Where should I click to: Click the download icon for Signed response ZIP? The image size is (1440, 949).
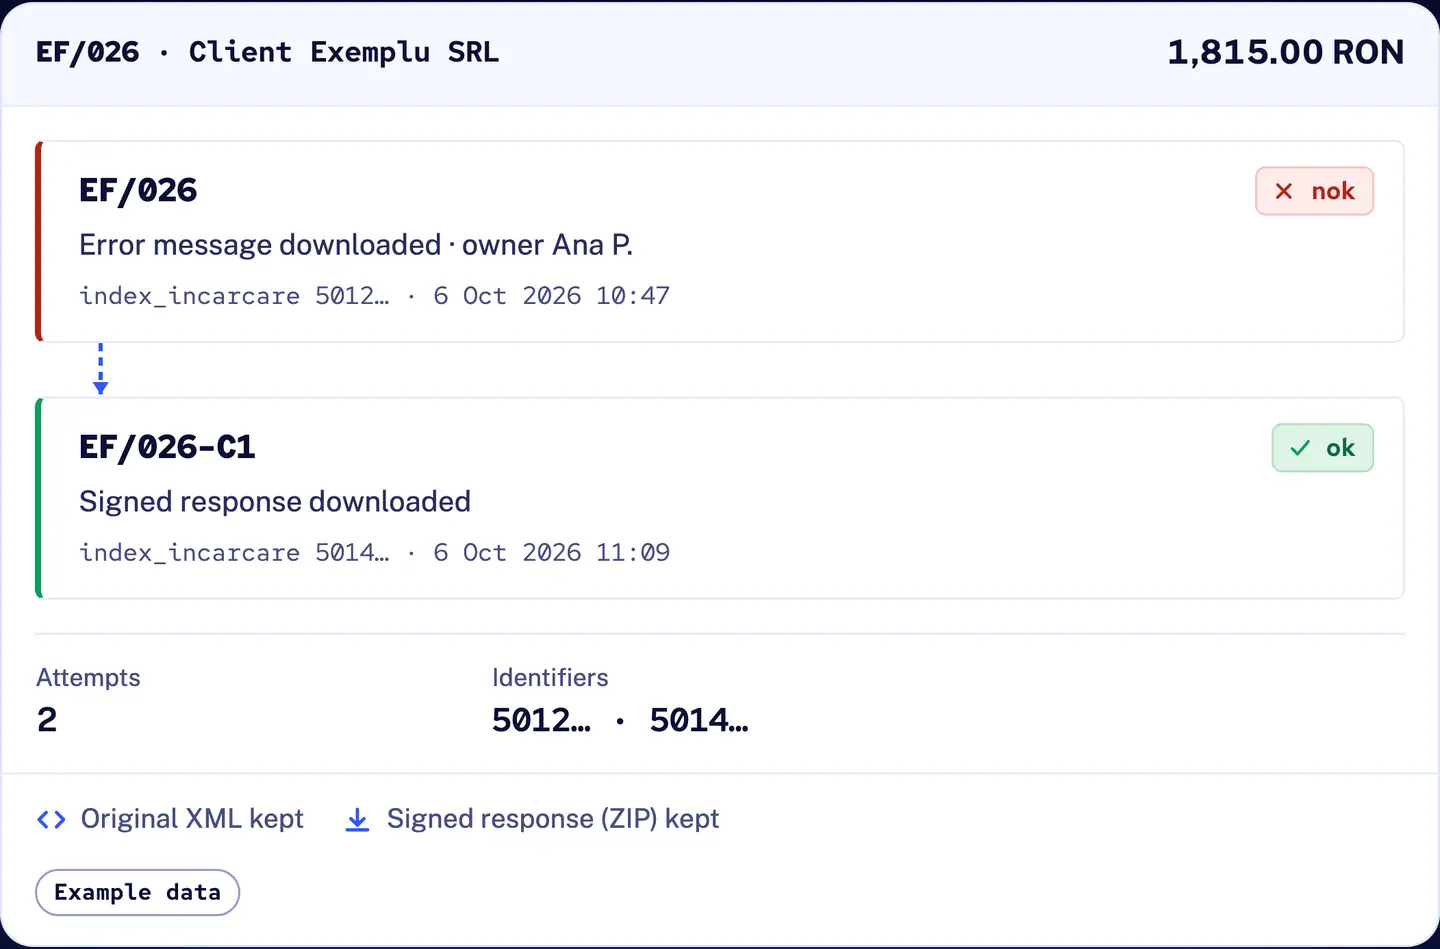[x=357, y=820]
